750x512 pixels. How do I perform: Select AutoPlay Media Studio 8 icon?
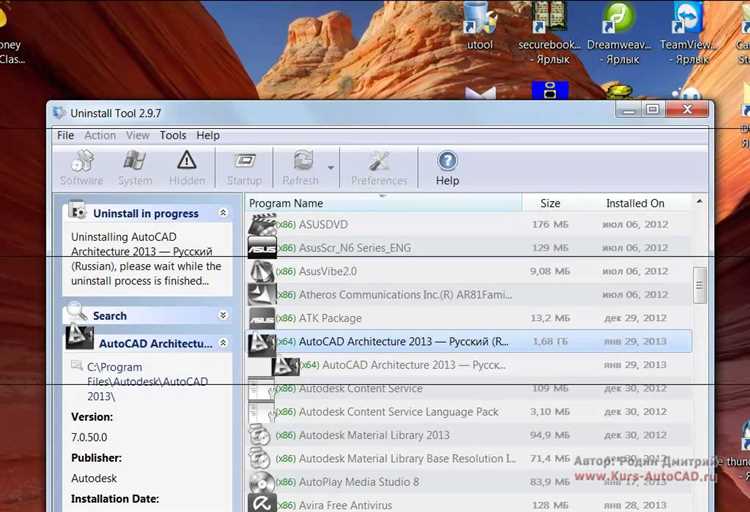pos(262,482)
